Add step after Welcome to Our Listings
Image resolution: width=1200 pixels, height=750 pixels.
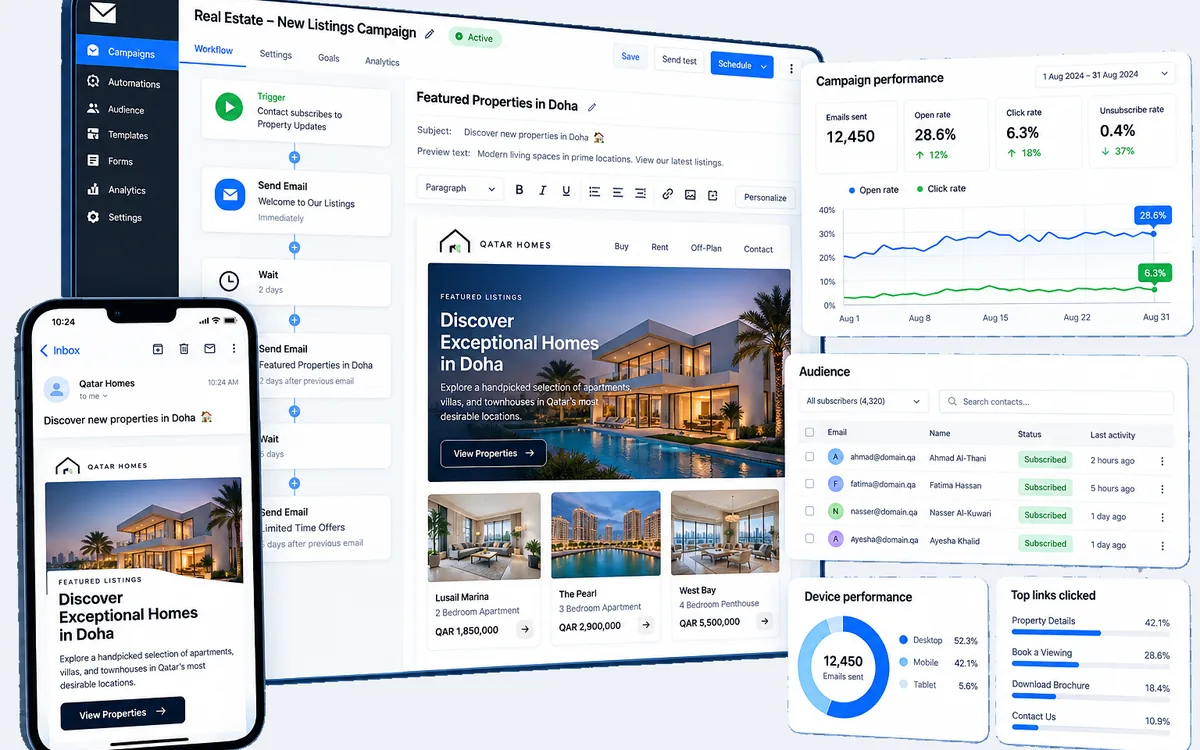tap(294, 246)
